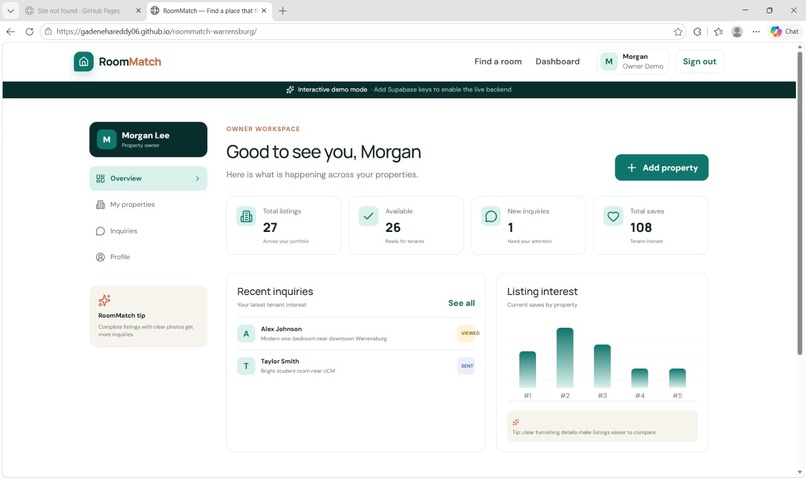Click the RoomMatch tip card
806x479 pixels.
[148, 316]
